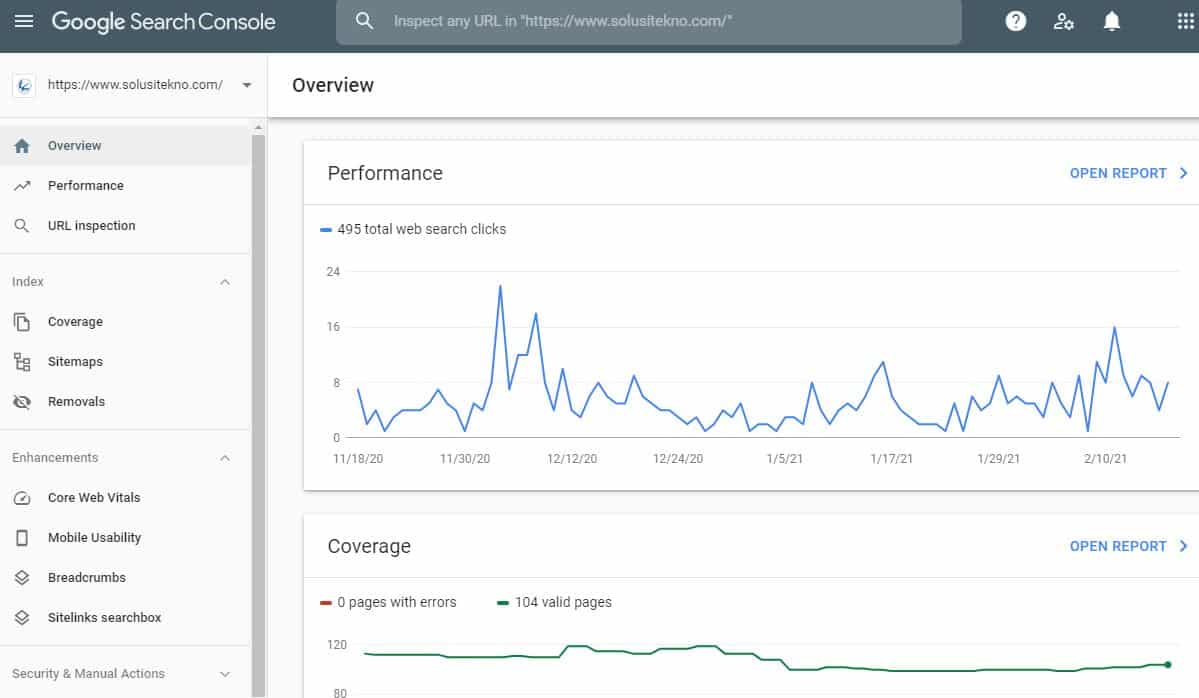Viewport: 1199px width, 698px height.
Task: Click the Google Search Console logo
Action: [164, 21]
